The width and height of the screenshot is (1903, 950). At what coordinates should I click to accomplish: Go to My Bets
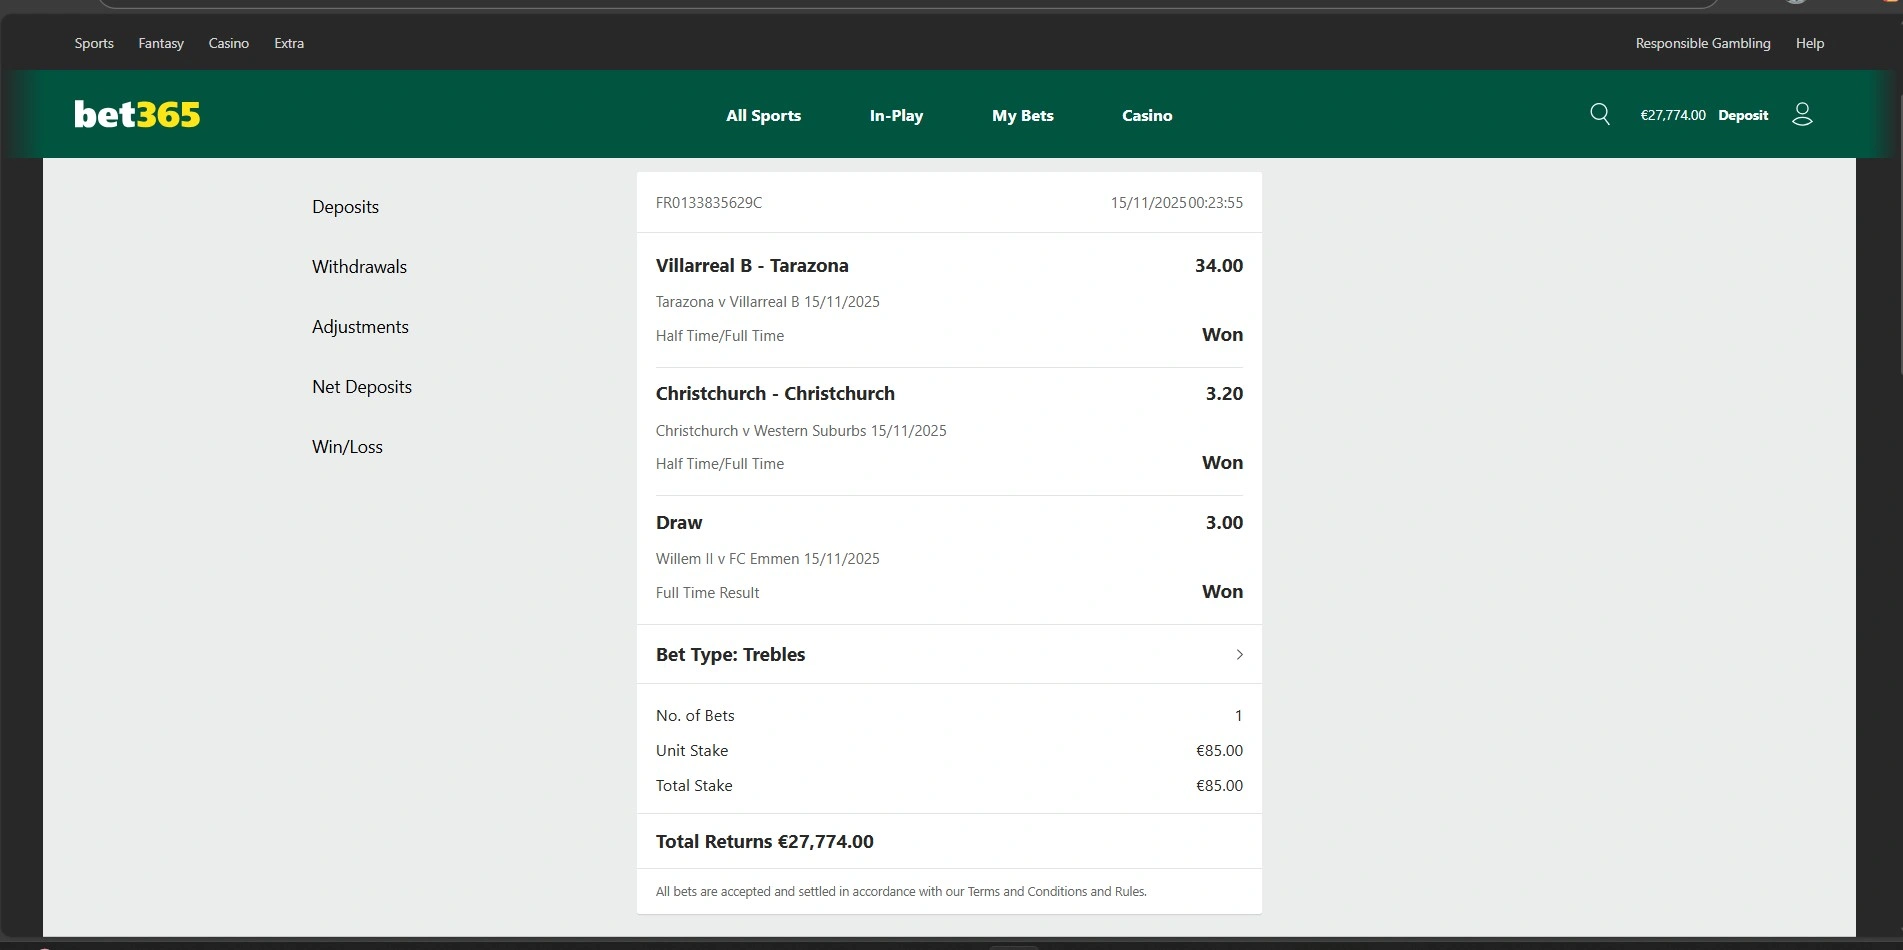tap(1022, 116)
